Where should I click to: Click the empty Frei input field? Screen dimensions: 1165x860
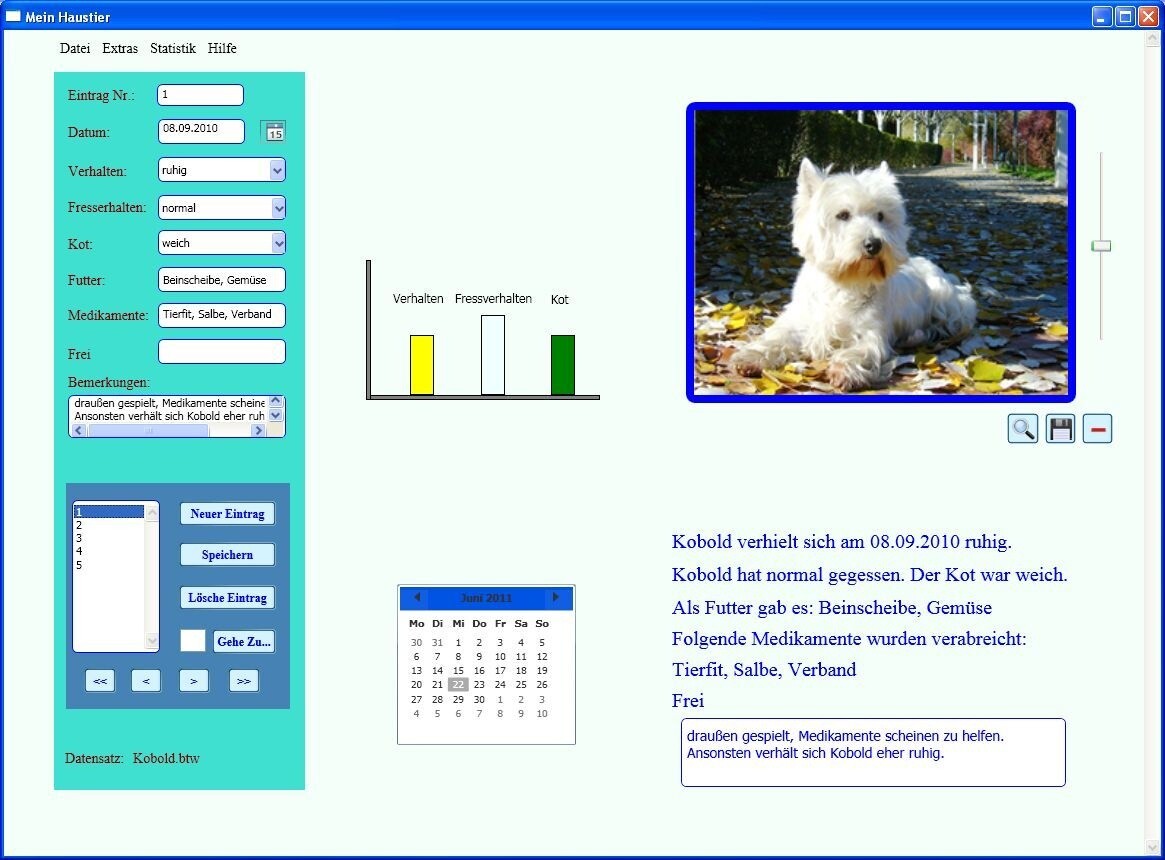[222, 352]
